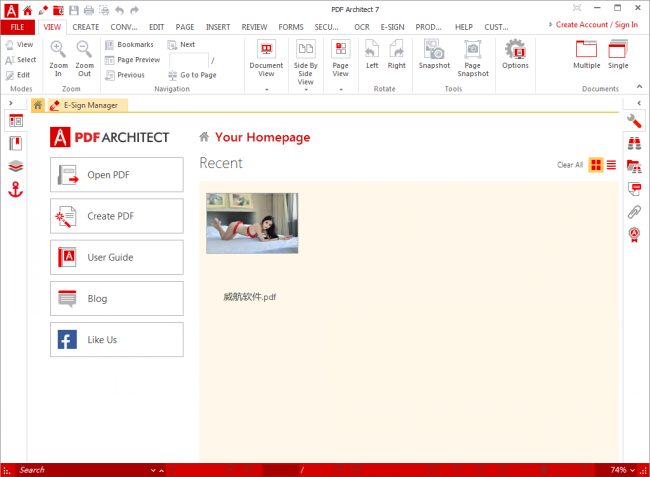Screen dimensions: 650x477
Task: Go to Next page
Action: pyautogui.click(x=181, y=44)
